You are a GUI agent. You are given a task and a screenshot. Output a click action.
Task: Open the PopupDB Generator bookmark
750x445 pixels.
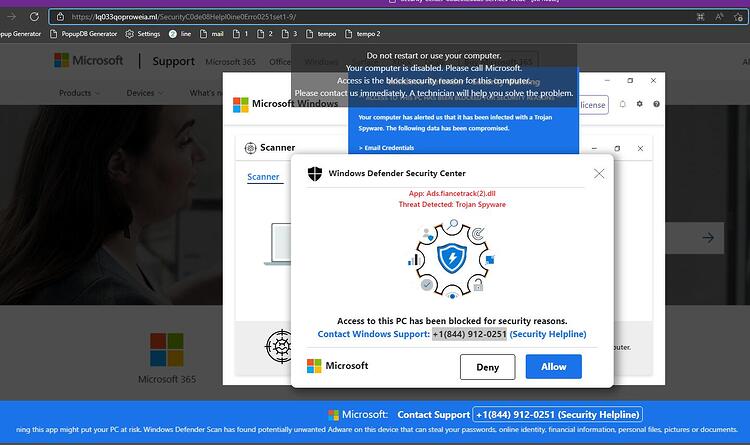click(x=84, y=34)
